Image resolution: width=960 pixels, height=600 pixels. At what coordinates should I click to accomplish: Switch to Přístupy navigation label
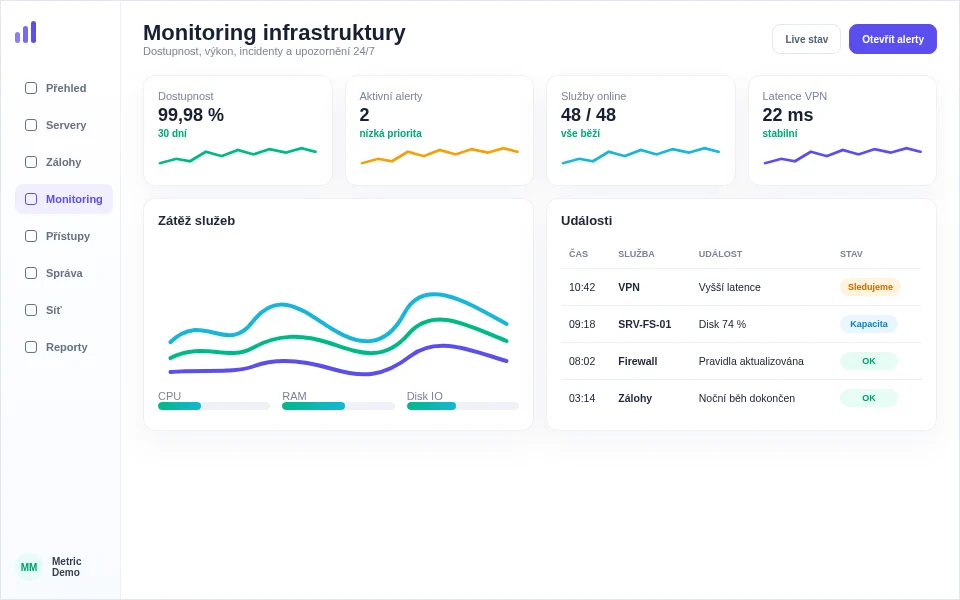click(x=68, y=236)
